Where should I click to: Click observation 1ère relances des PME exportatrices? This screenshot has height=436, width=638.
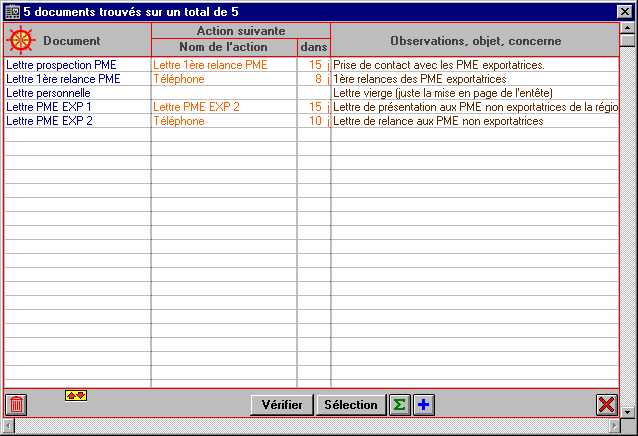click(x=420, y=79)
